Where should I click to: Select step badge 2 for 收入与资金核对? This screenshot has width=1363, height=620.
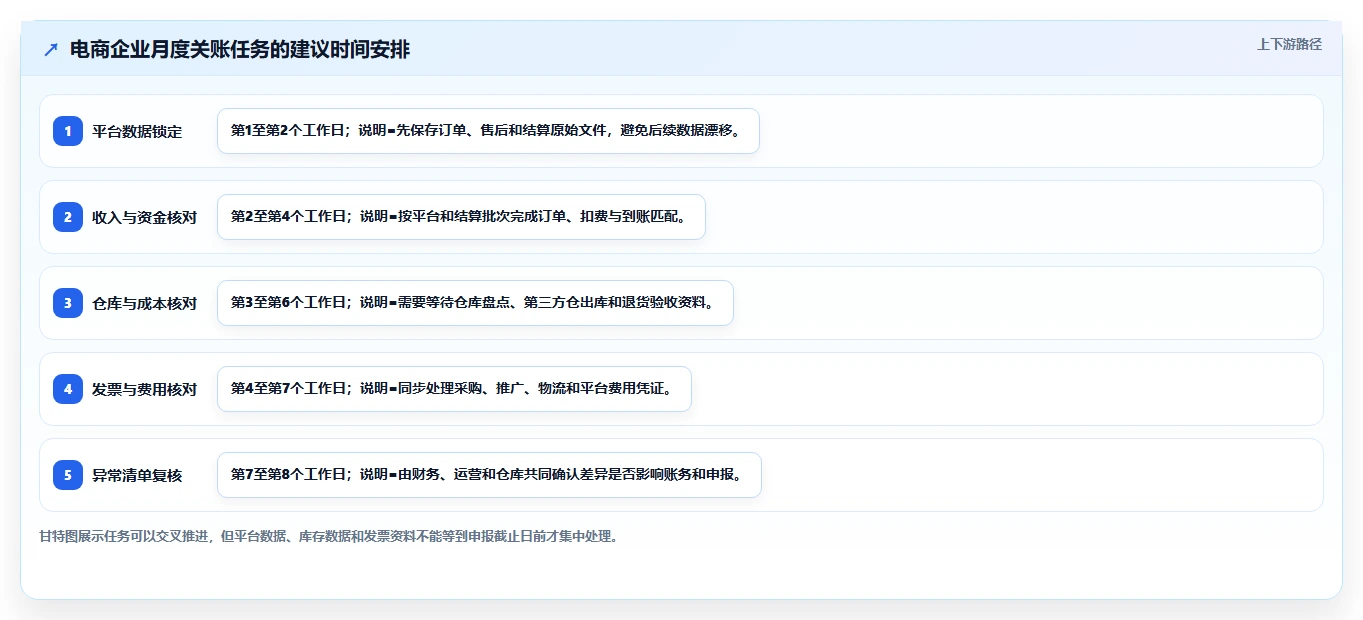coord(68,217)
